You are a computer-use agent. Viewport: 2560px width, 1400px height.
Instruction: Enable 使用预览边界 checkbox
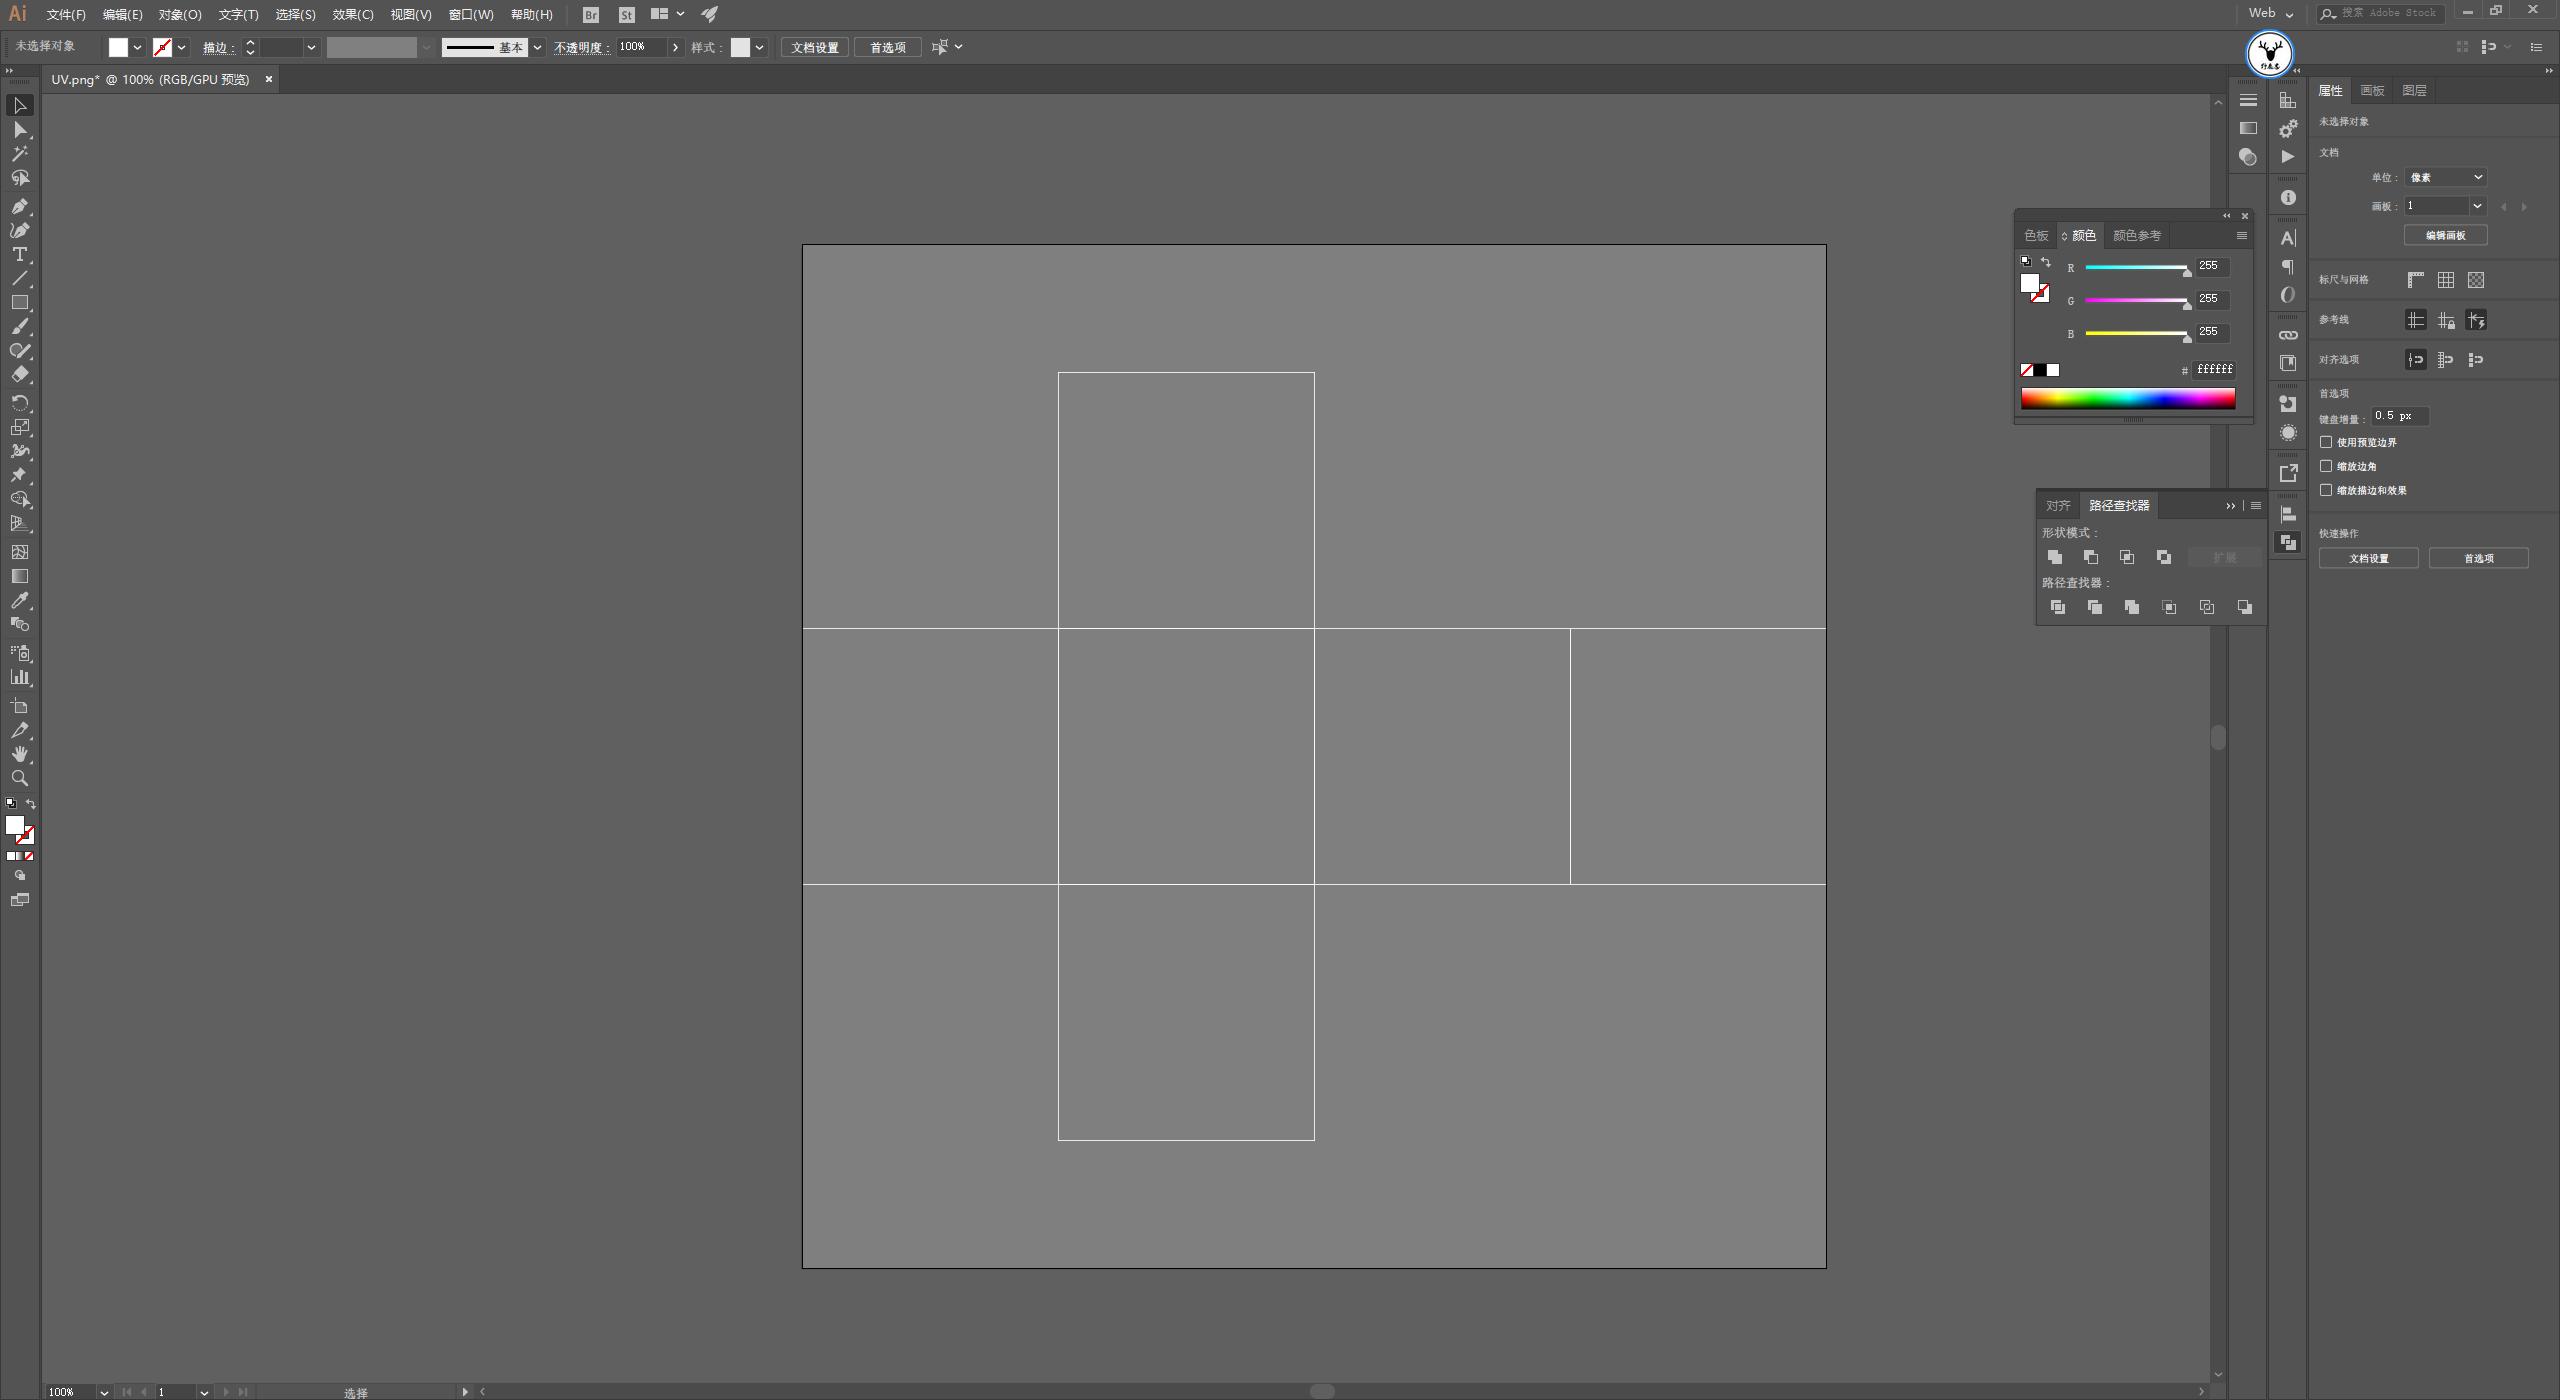(x=2326, y=442)
